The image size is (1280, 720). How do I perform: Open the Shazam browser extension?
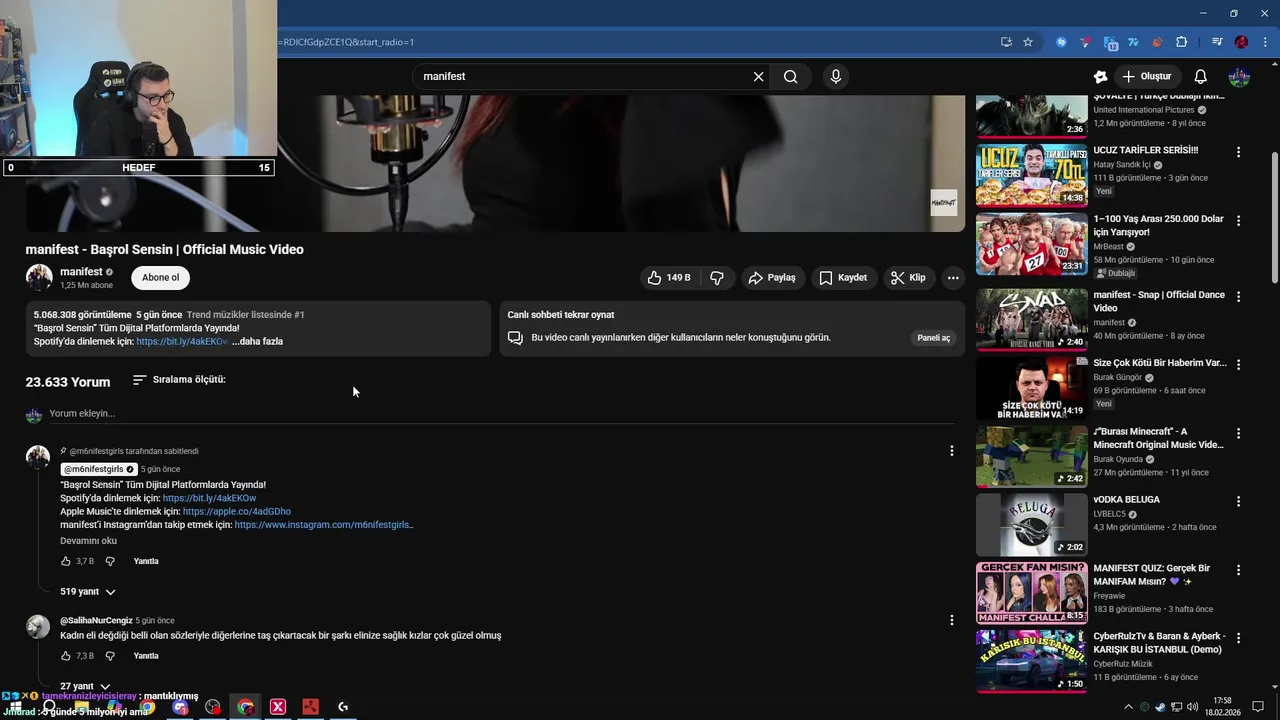[1062, 42]
